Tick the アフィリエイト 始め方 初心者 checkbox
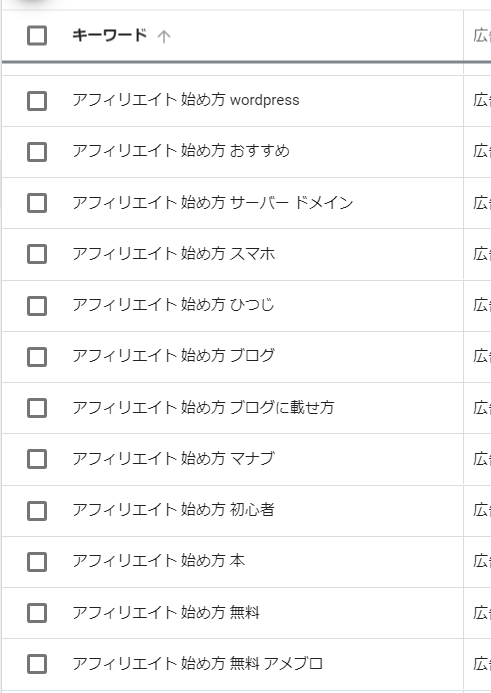Image resolution: width=491 pixels, height=693 pixels. click(37, 511)
